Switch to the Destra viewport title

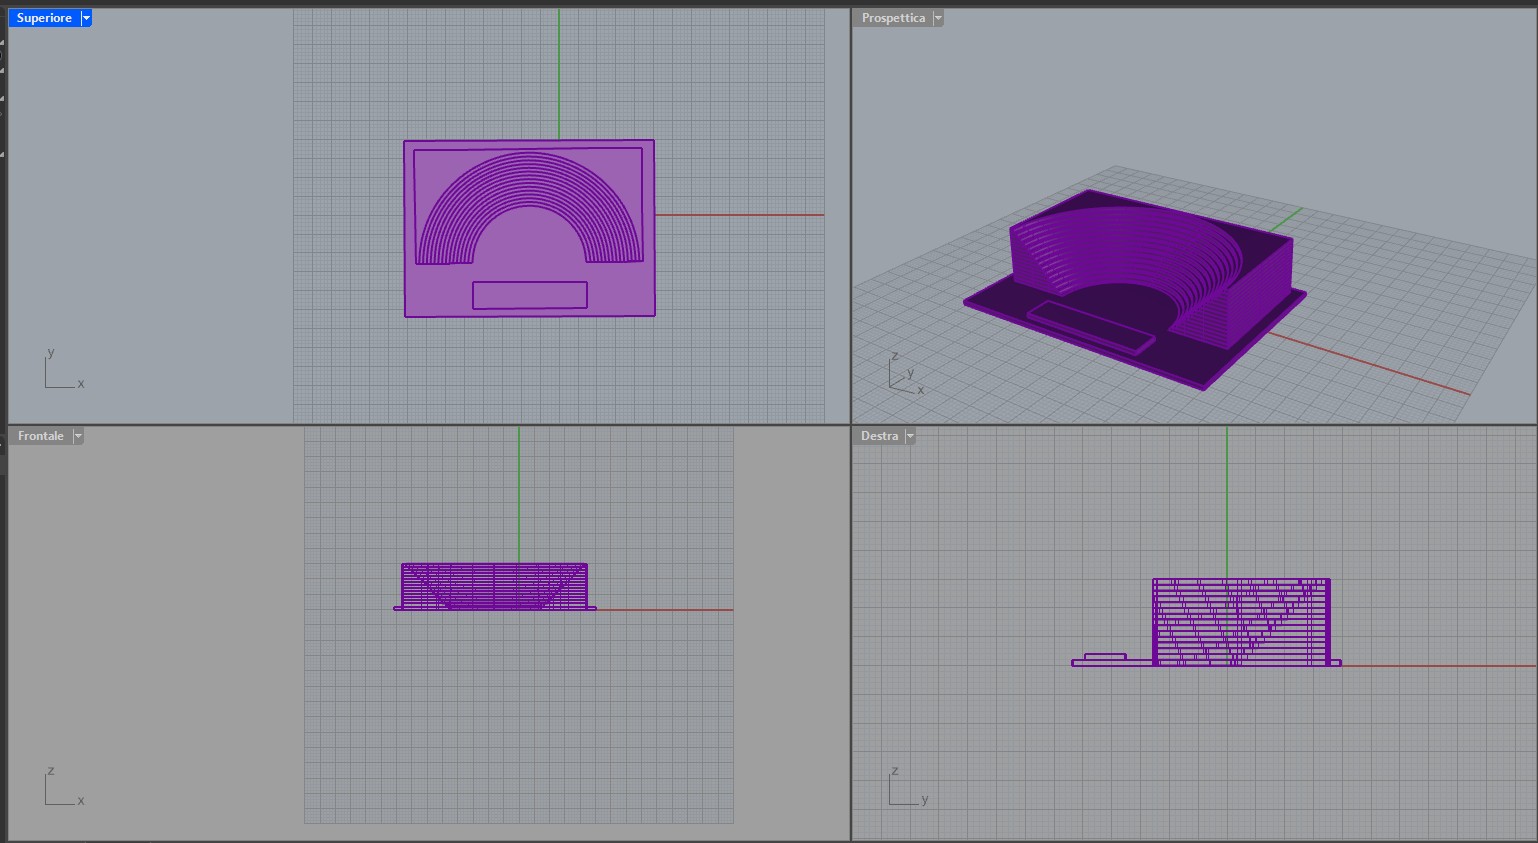[879, 436]
